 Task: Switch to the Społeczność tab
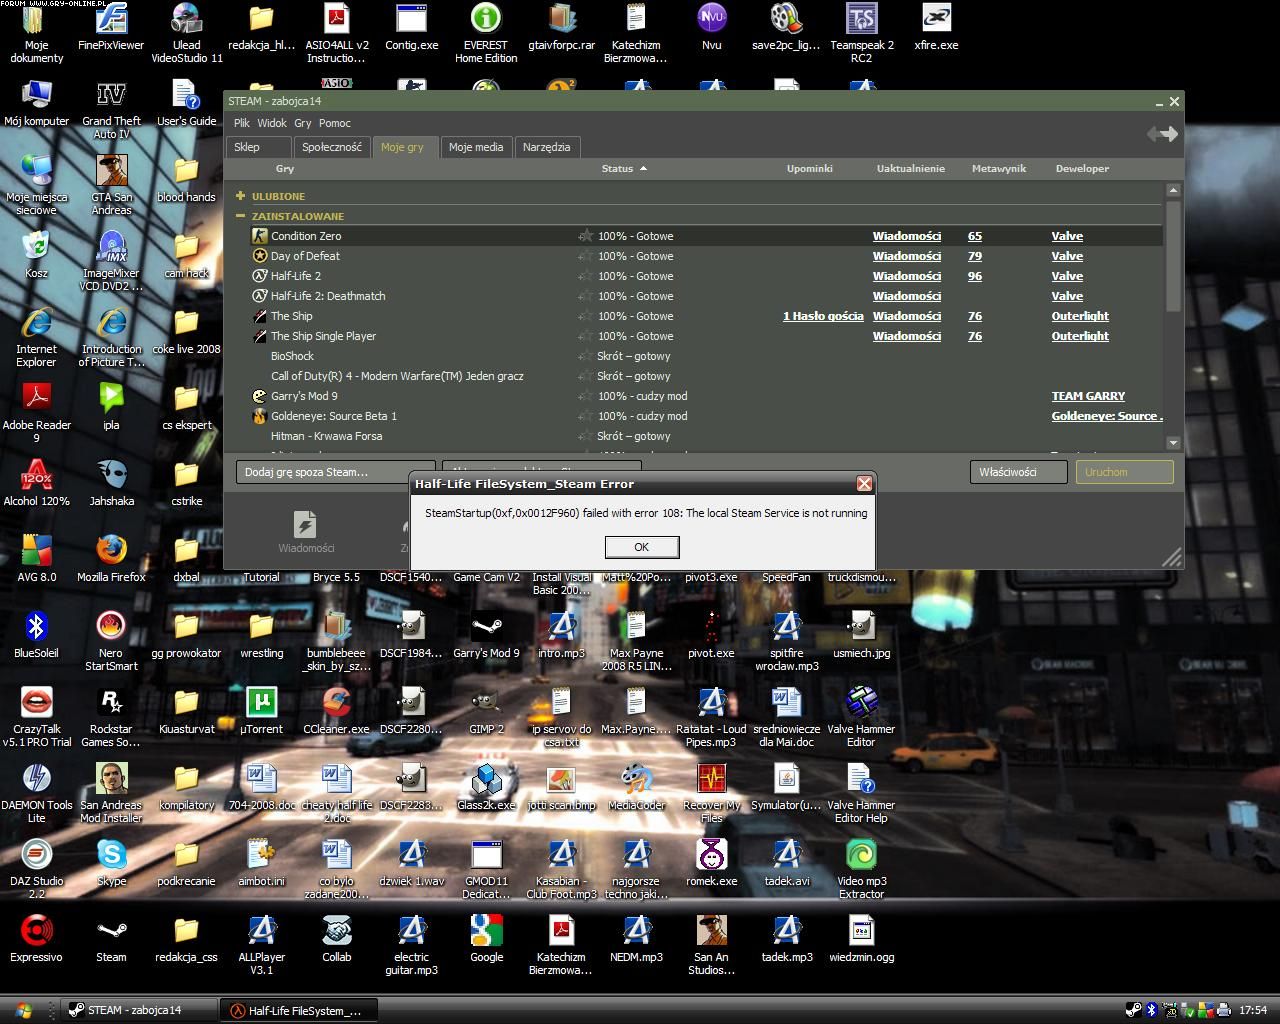pos(331,147)
